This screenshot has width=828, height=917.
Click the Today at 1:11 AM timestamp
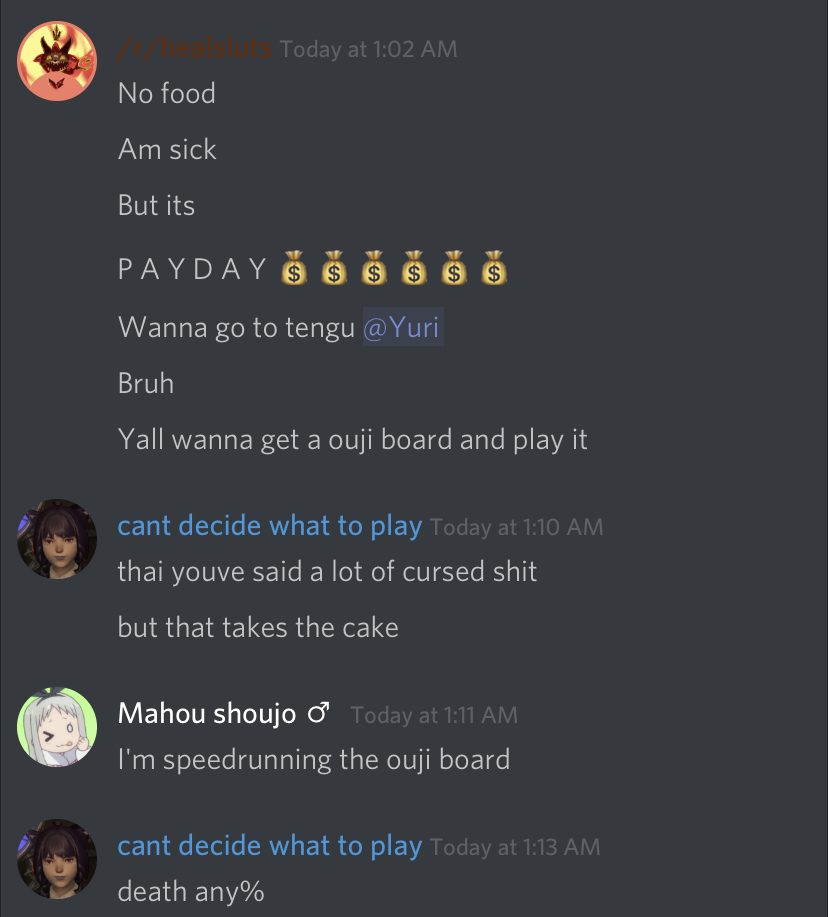point(434,715)
